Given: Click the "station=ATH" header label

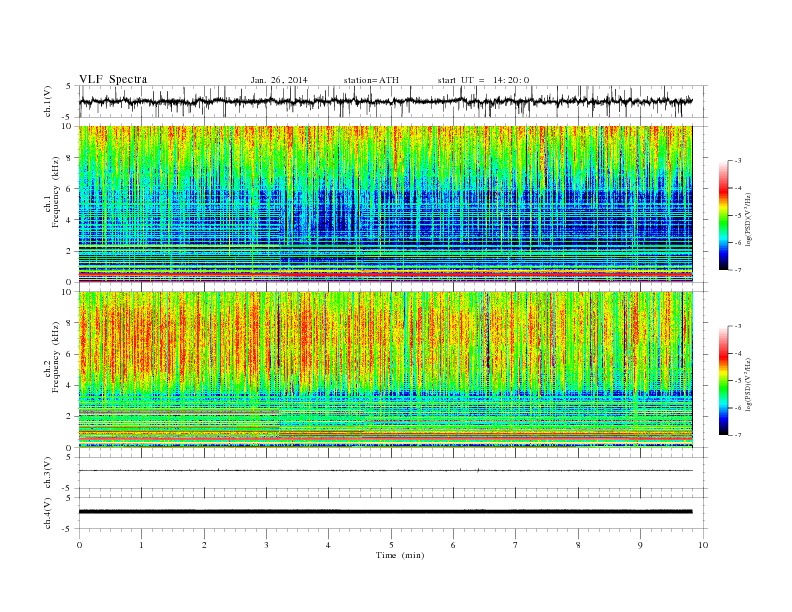Looking at the screenshot, I should 371,80.
